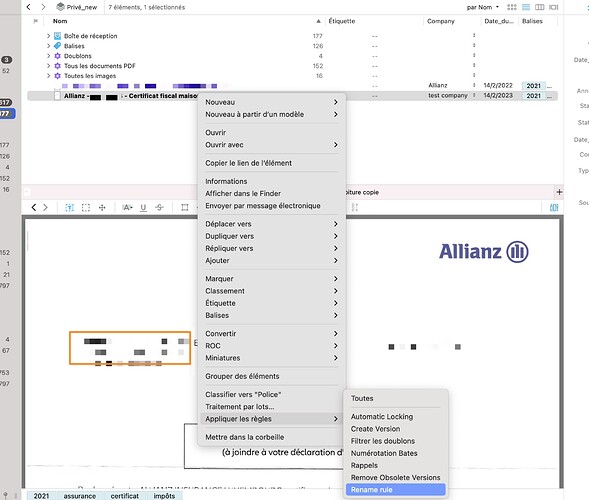
Task: Open the Convertir submenu
Action: [271, 334]
